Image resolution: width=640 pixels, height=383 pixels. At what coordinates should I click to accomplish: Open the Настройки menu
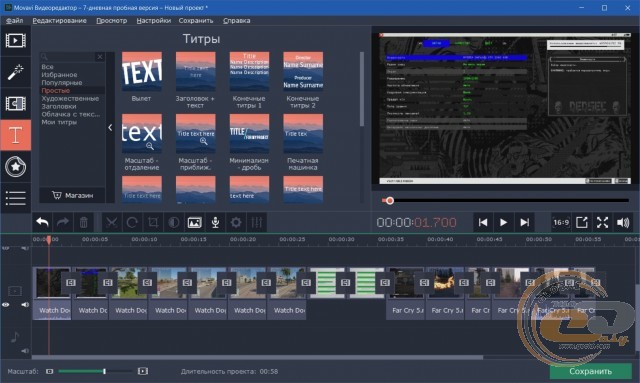click(153, 20)
